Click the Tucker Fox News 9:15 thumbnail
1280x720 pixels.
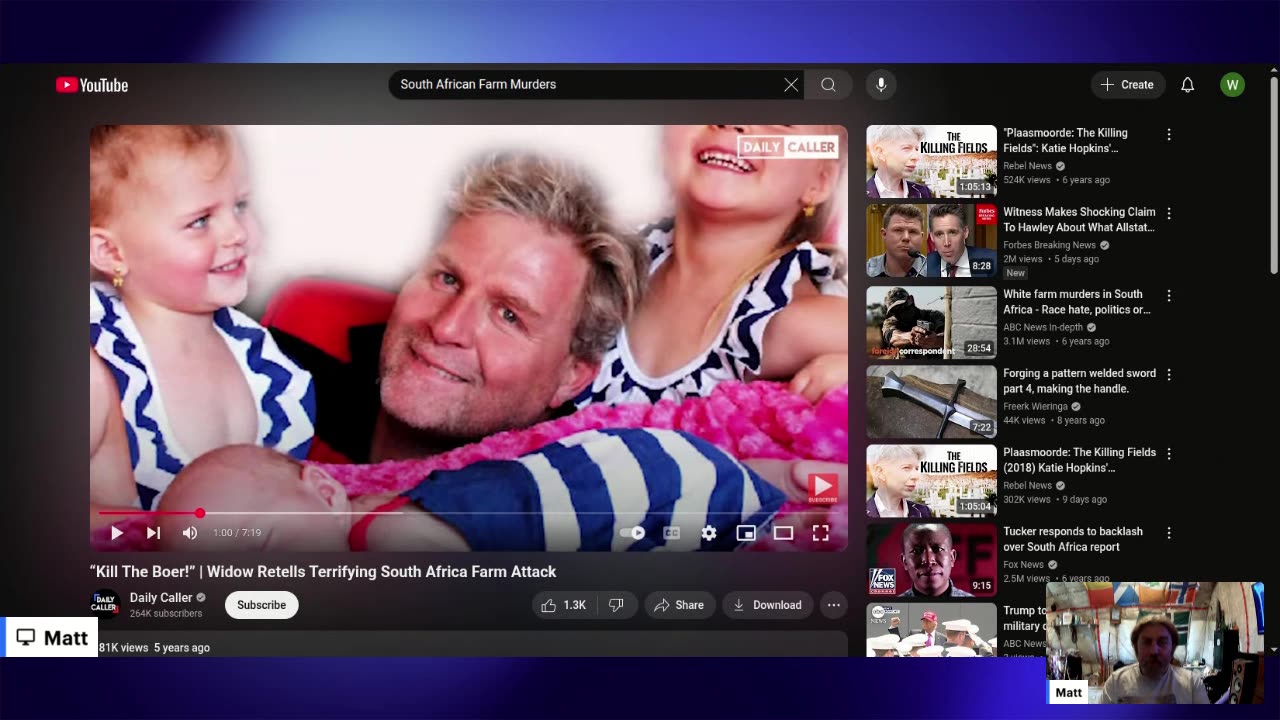click(931, 560)
